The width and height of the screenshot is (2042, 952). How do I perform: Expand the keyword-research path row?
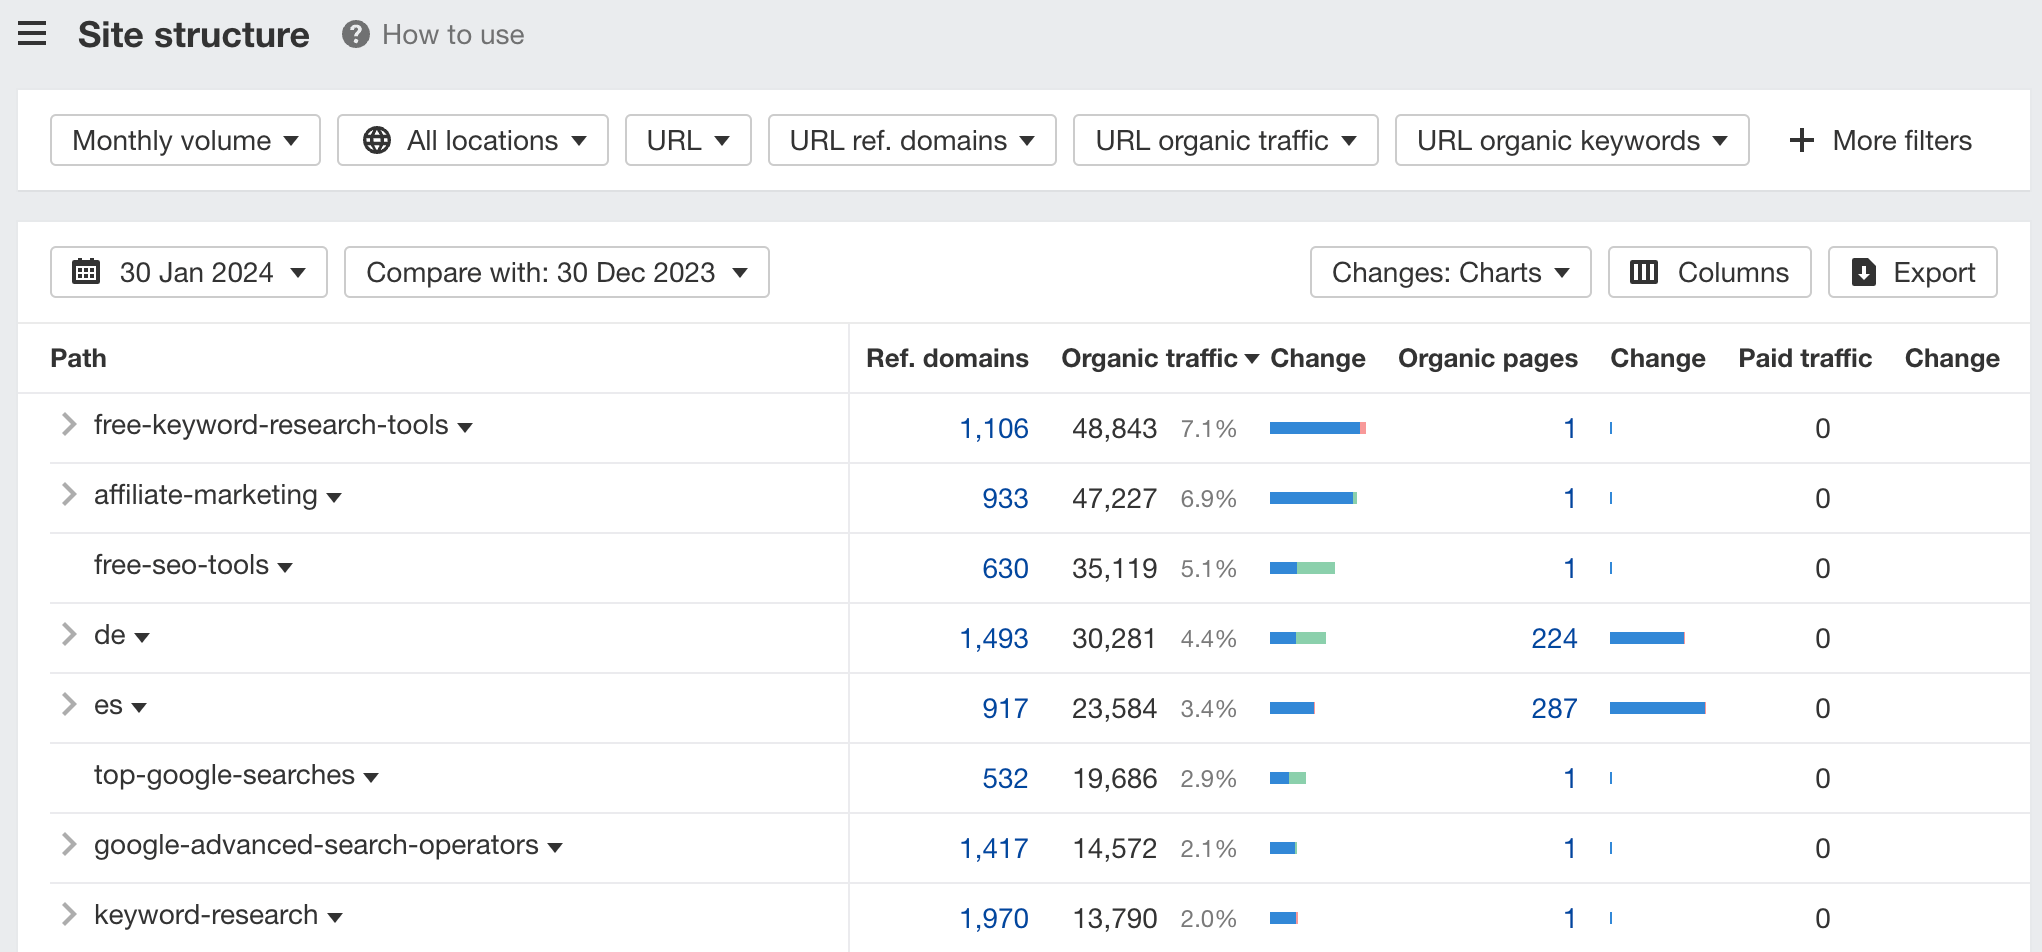coord(68,915)
